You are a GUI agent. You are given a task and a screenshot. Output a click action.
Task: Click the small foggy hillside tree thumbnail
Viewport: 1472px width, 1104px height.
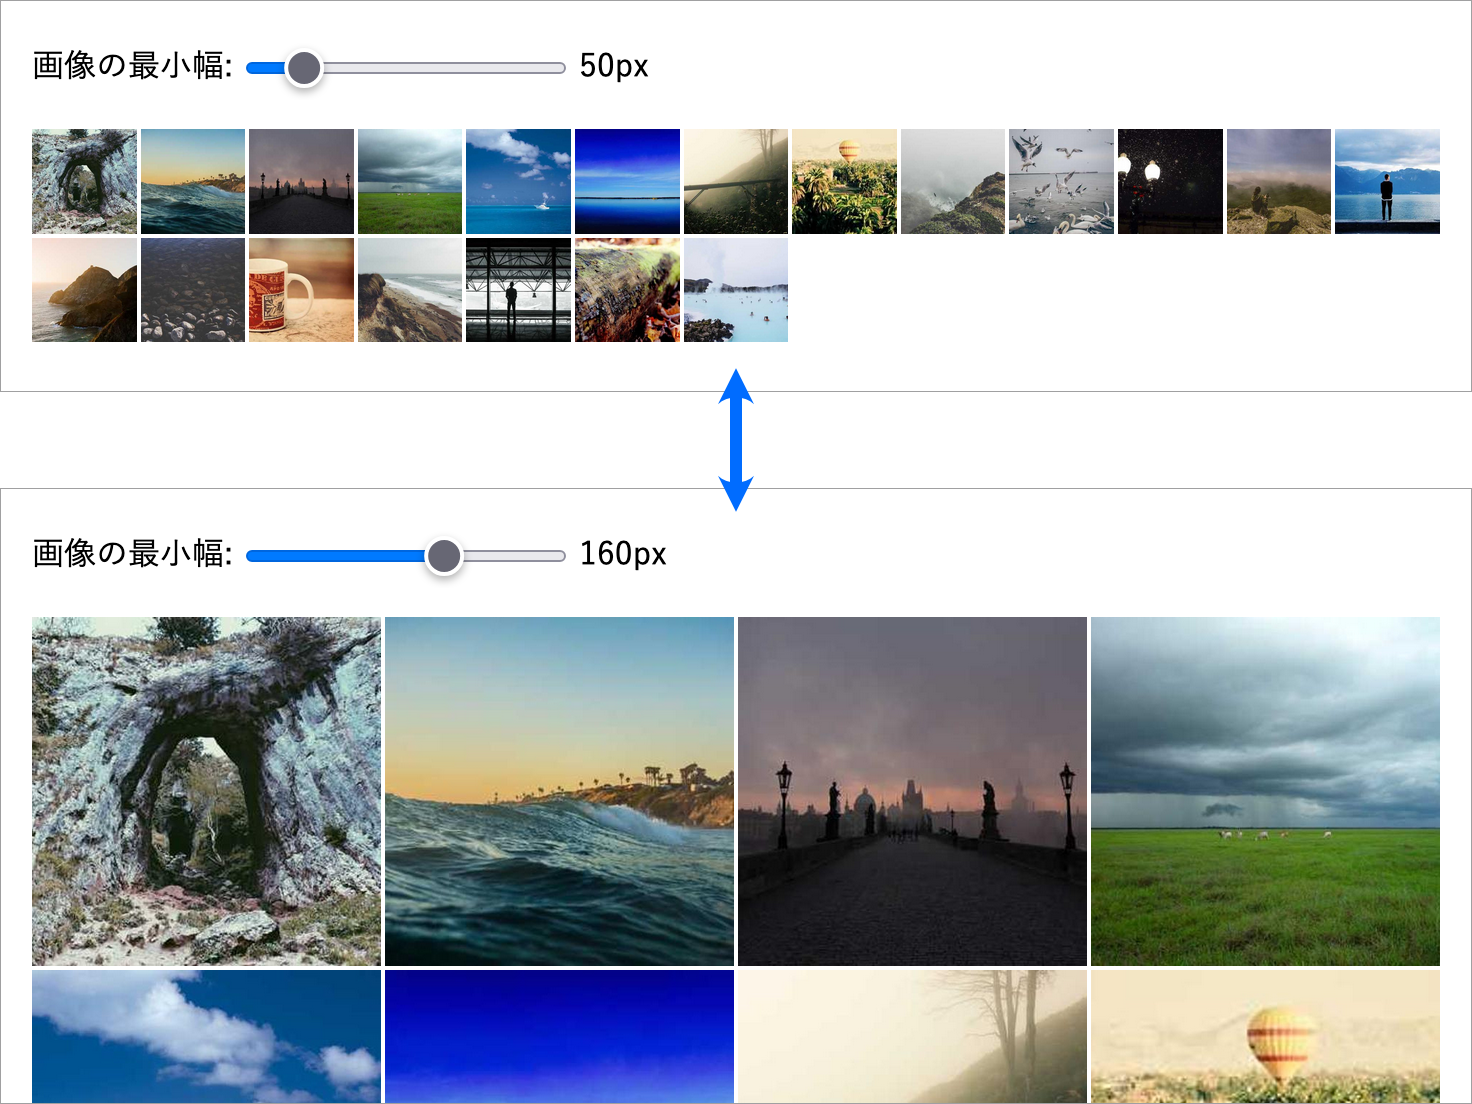tap(736, 181)
